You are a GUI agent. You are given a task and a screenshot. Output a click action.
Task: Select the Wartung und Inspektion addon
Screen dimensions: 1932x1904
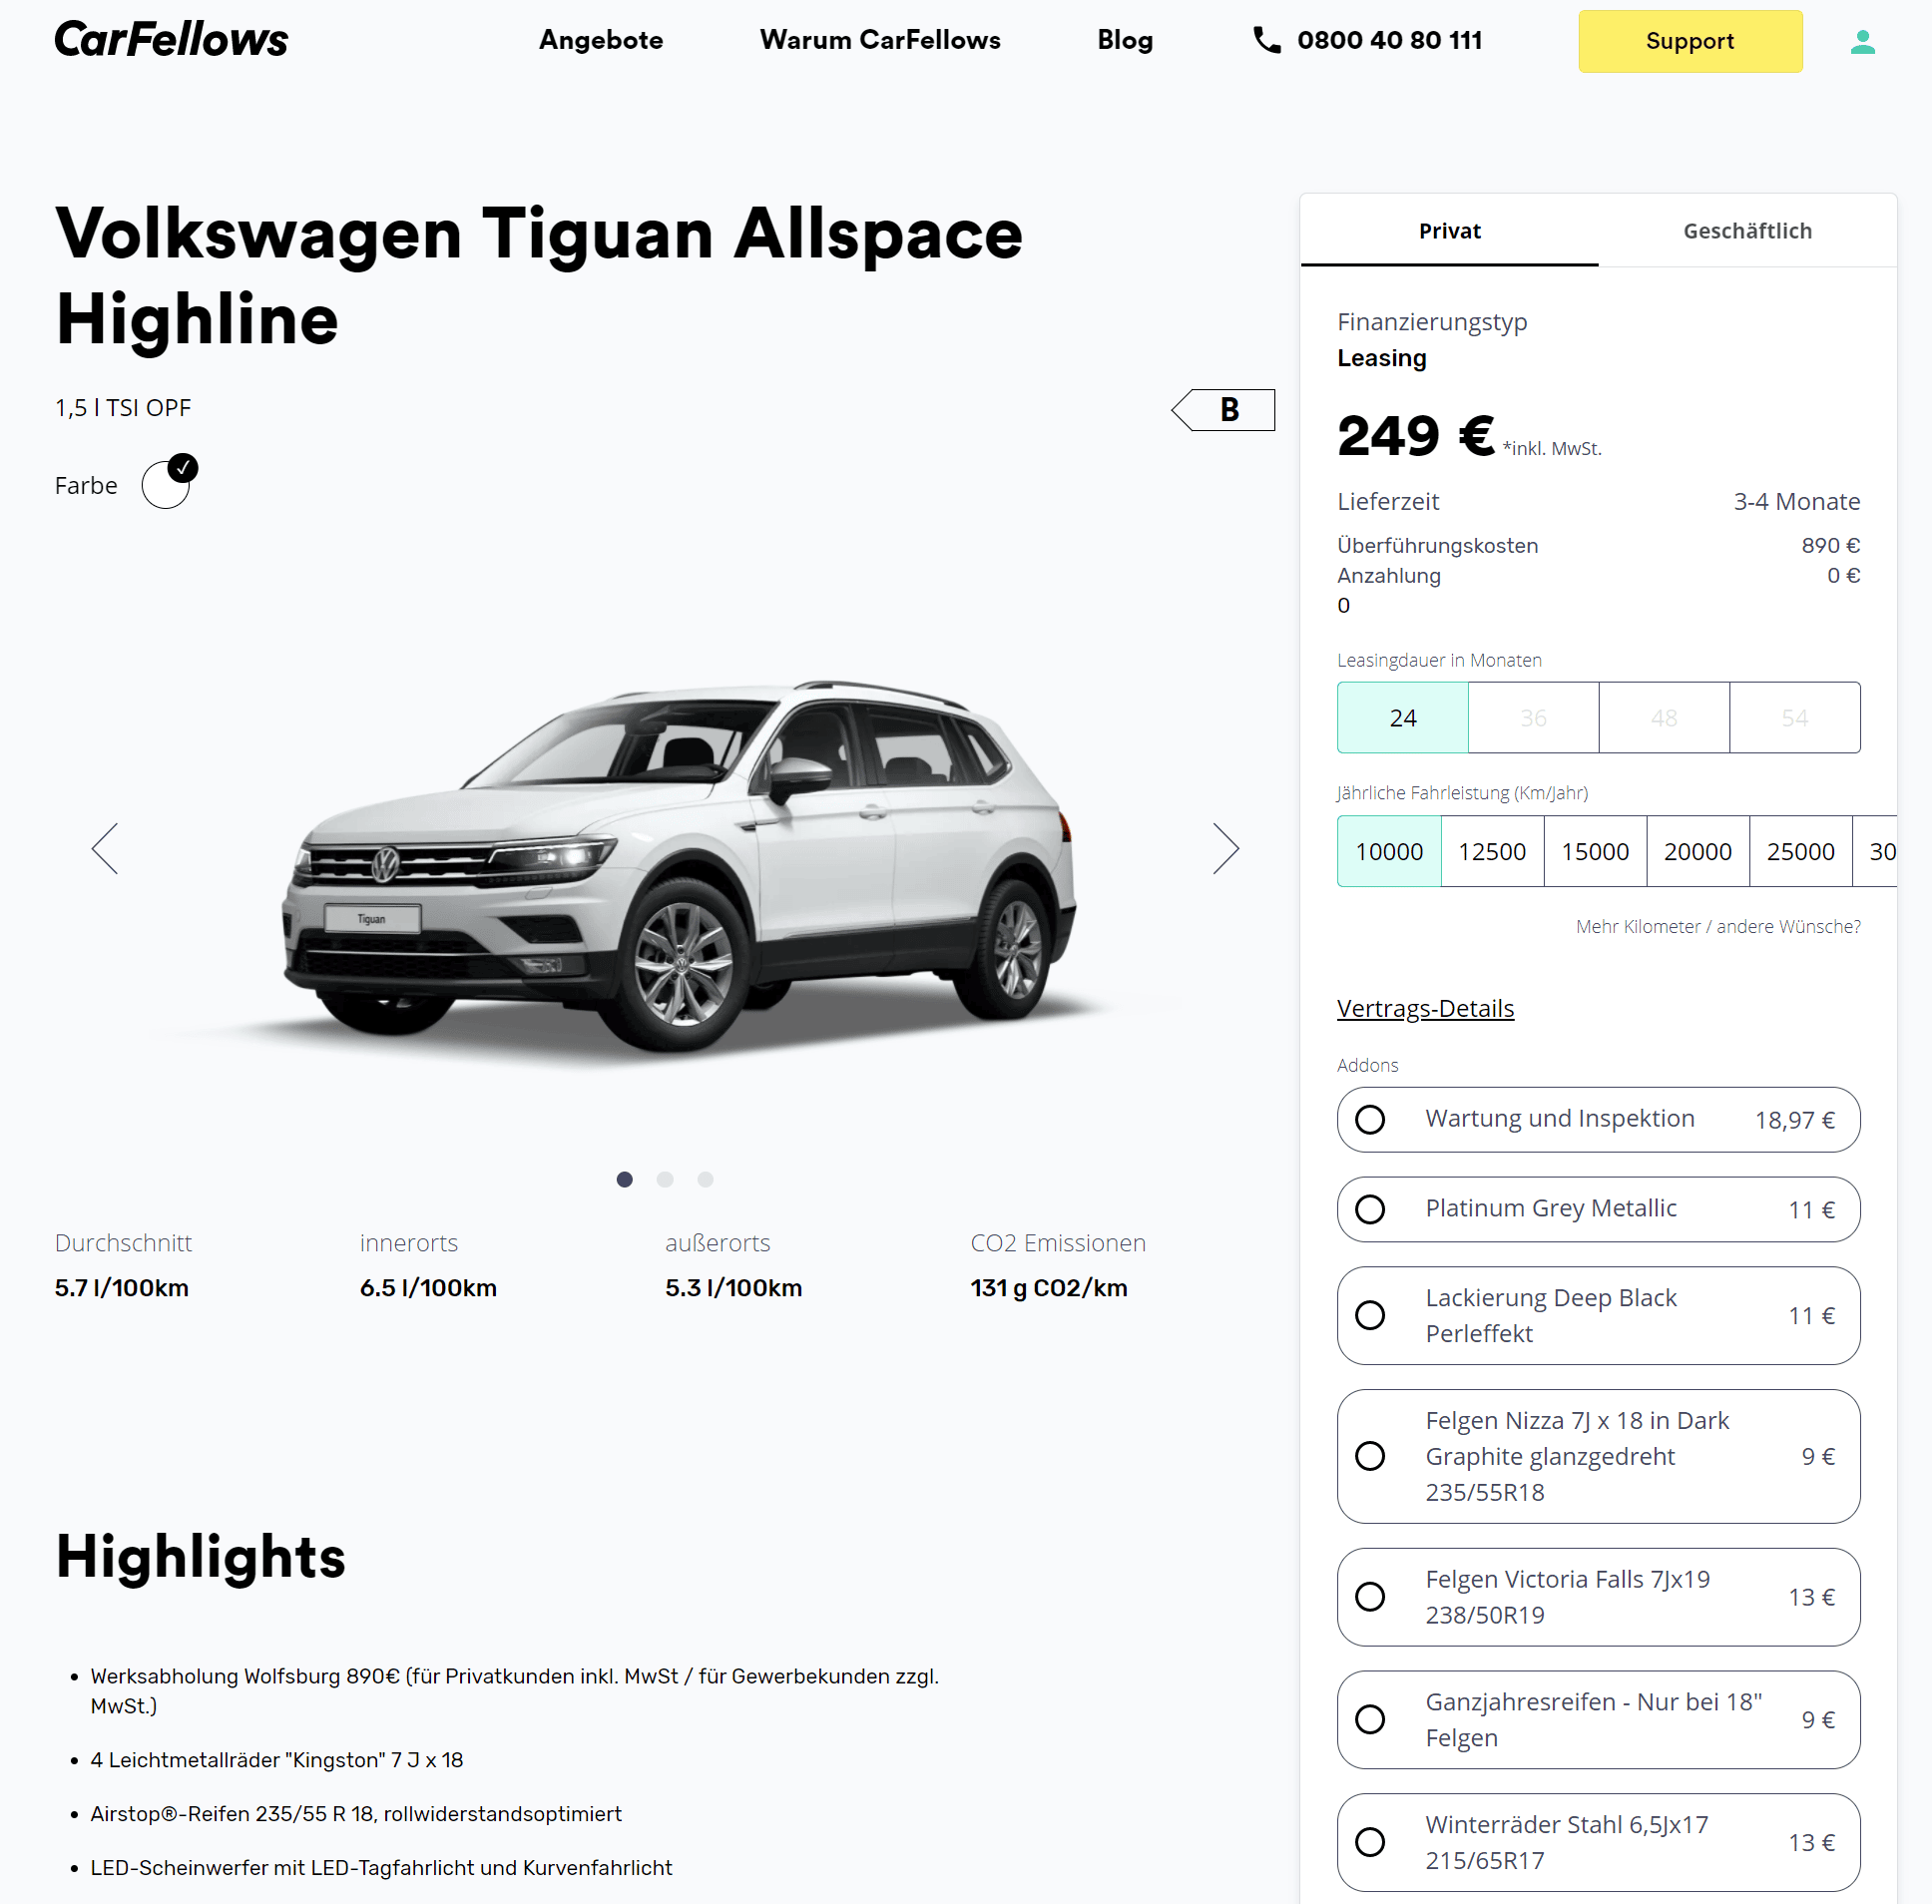pyautogui.click(x=1598, y=1119)
